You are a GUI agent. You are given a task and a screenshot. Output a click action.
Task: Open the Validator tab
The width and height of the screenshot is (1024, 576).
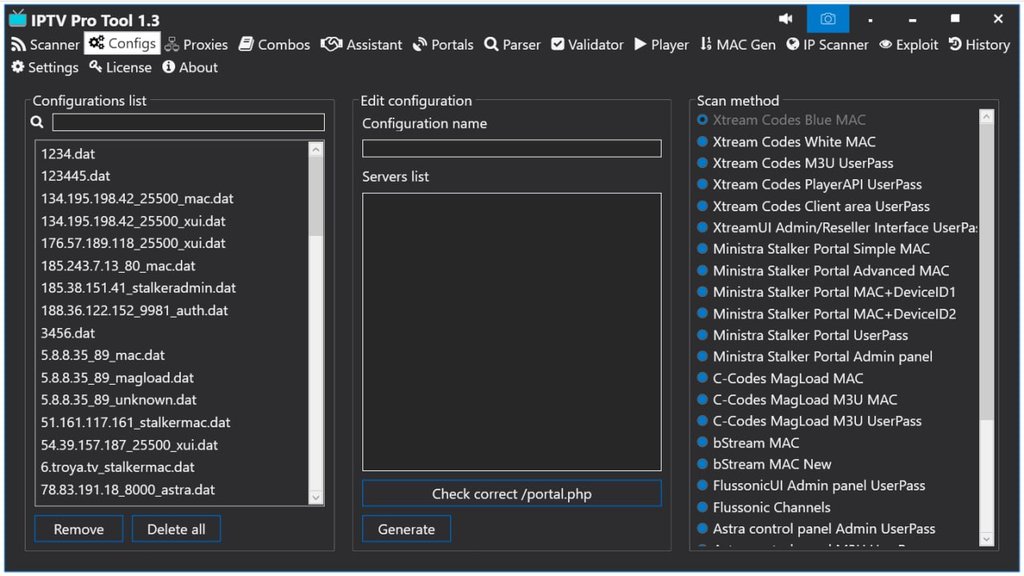pos(587,44)
